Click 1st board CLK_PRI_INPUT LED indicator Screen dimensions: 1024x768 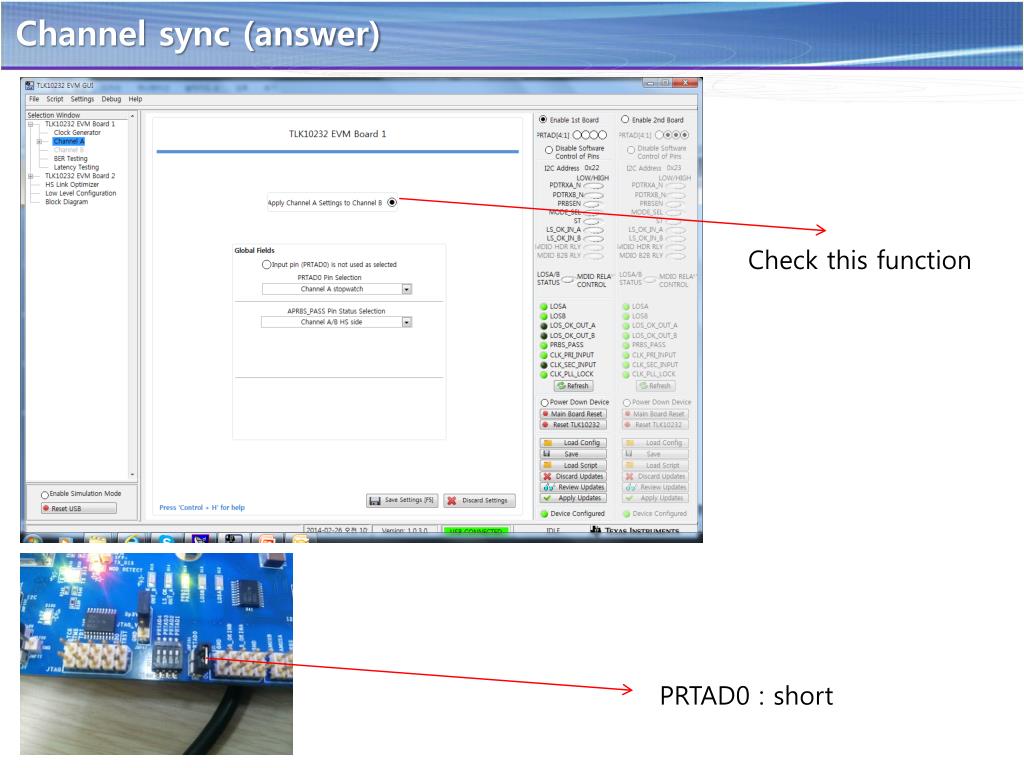click(x=543, y=355)
